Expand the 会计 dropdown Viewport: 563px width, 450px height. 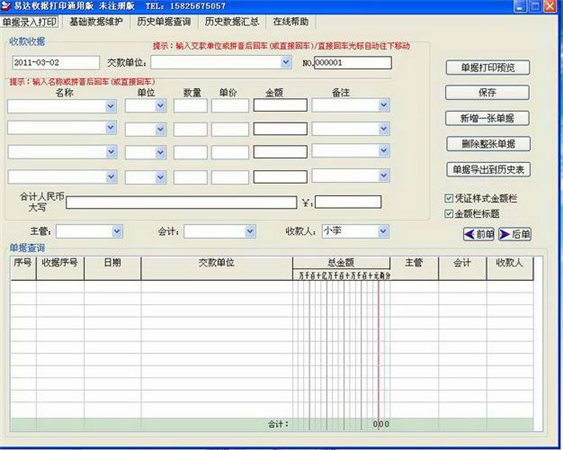coord(250,232)
